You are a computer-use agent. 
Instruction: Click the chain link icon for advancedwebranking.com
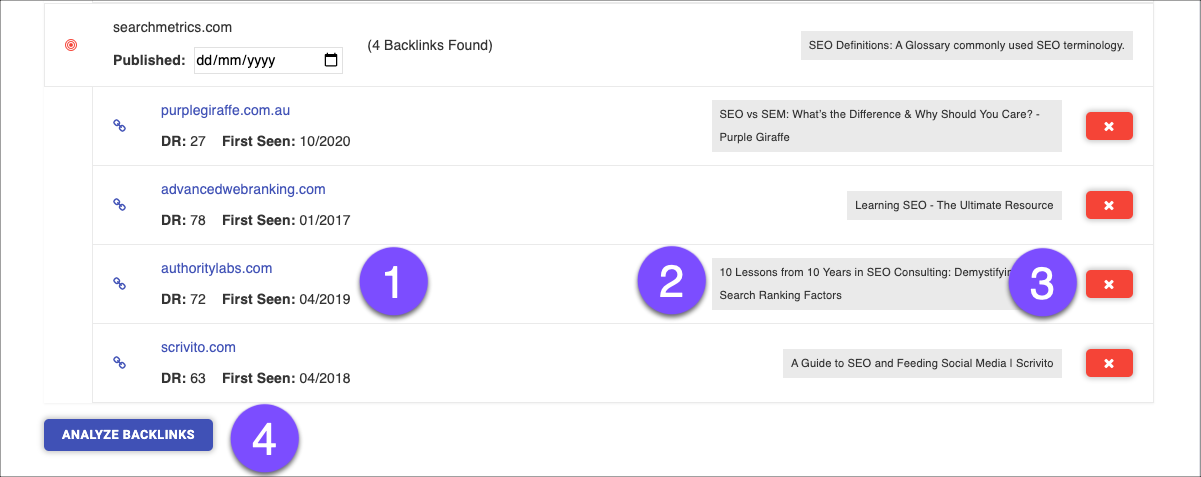click(x=119, y=205)
